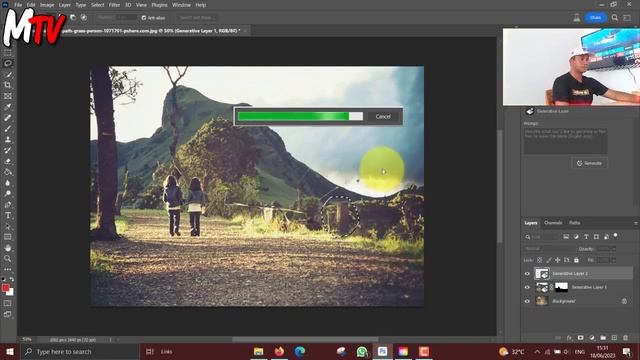Open the Window menu
The image size is (640, 360).
click(181, 5)
